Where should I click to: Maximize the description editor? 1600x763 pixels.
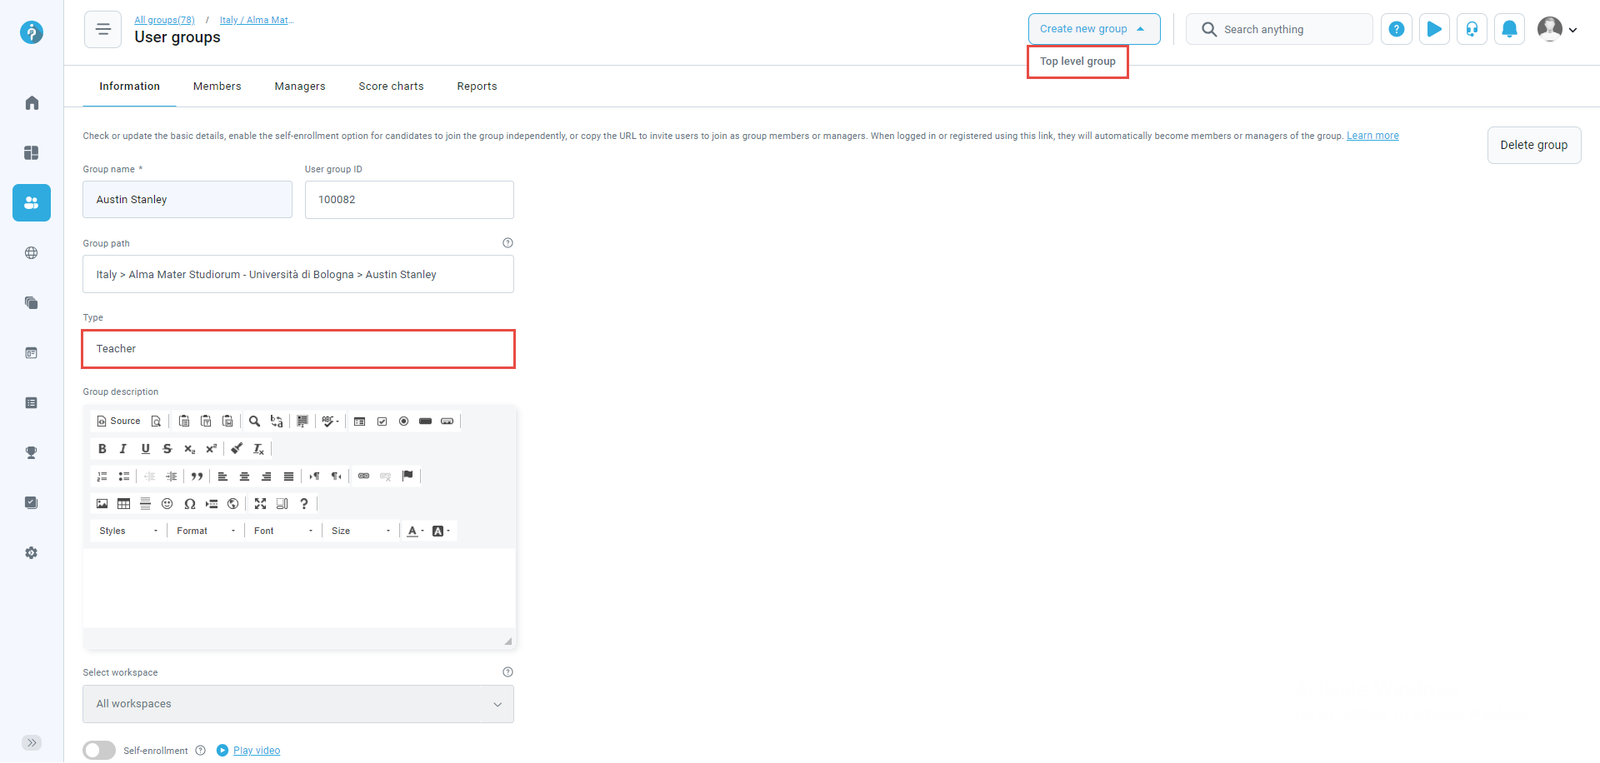[260, 504]
